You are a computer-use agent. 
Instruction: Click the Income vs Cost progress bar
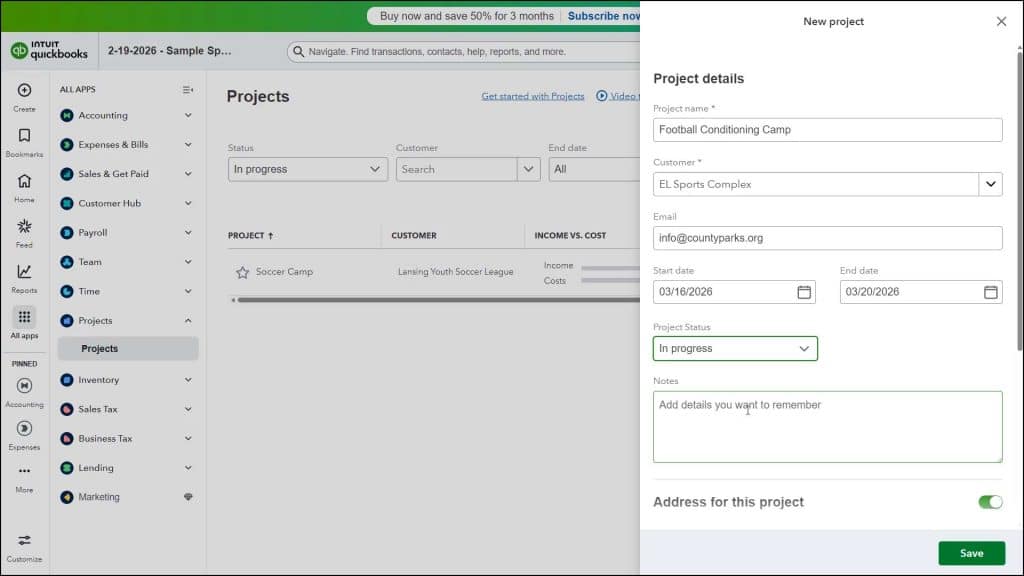[x=610, y=272]
